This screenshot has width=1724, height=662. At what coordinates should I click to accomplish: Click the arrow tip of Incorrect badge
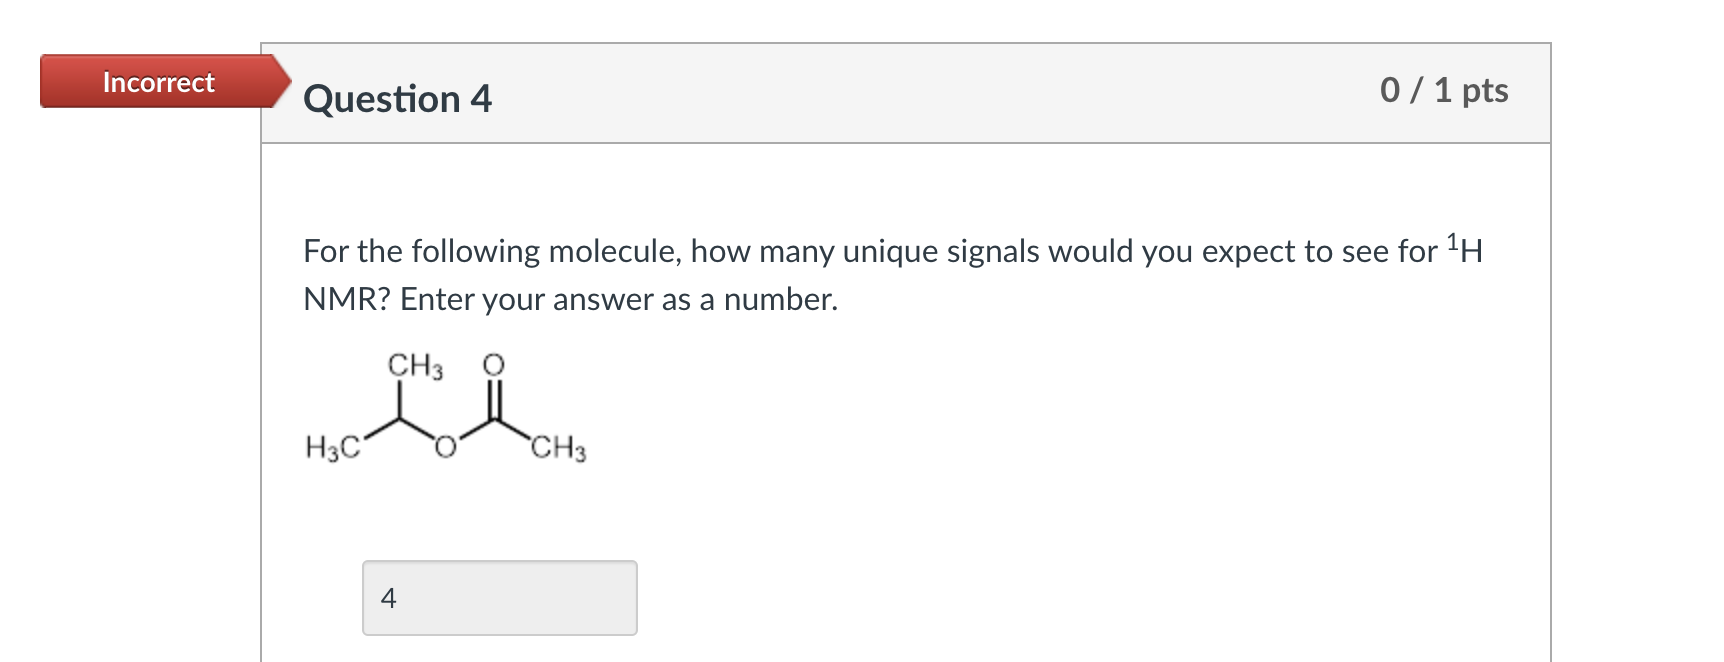click(x=282, y=81)
